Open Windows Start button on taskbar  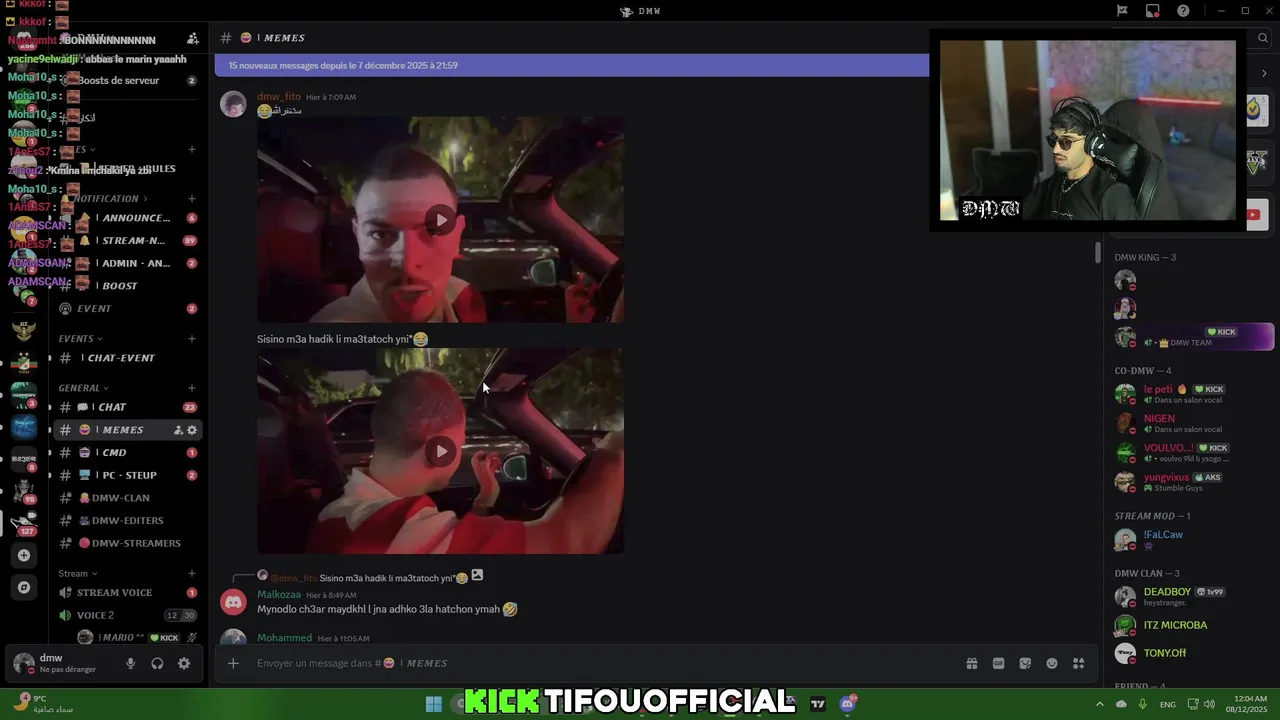(x=434, y=704)
